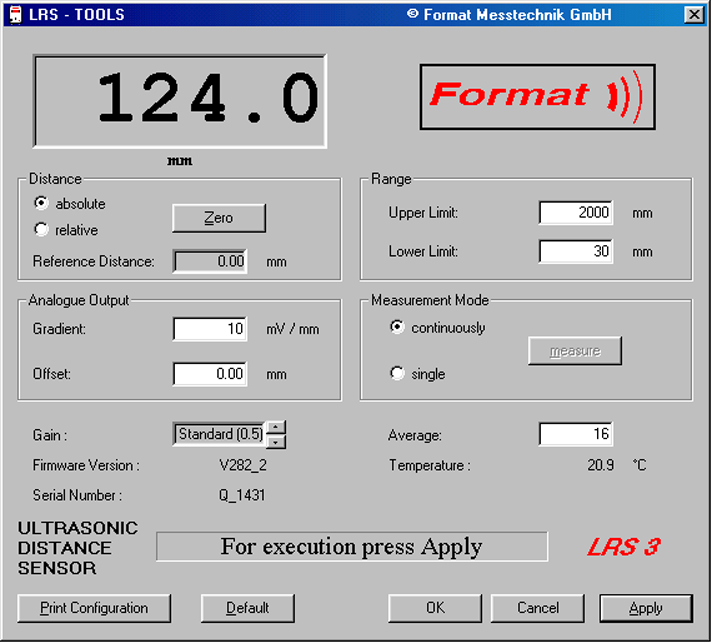Click the 'Offset:' label
Image resolution: width=712 pixels, height=643 pixels.
pos(52,374)
